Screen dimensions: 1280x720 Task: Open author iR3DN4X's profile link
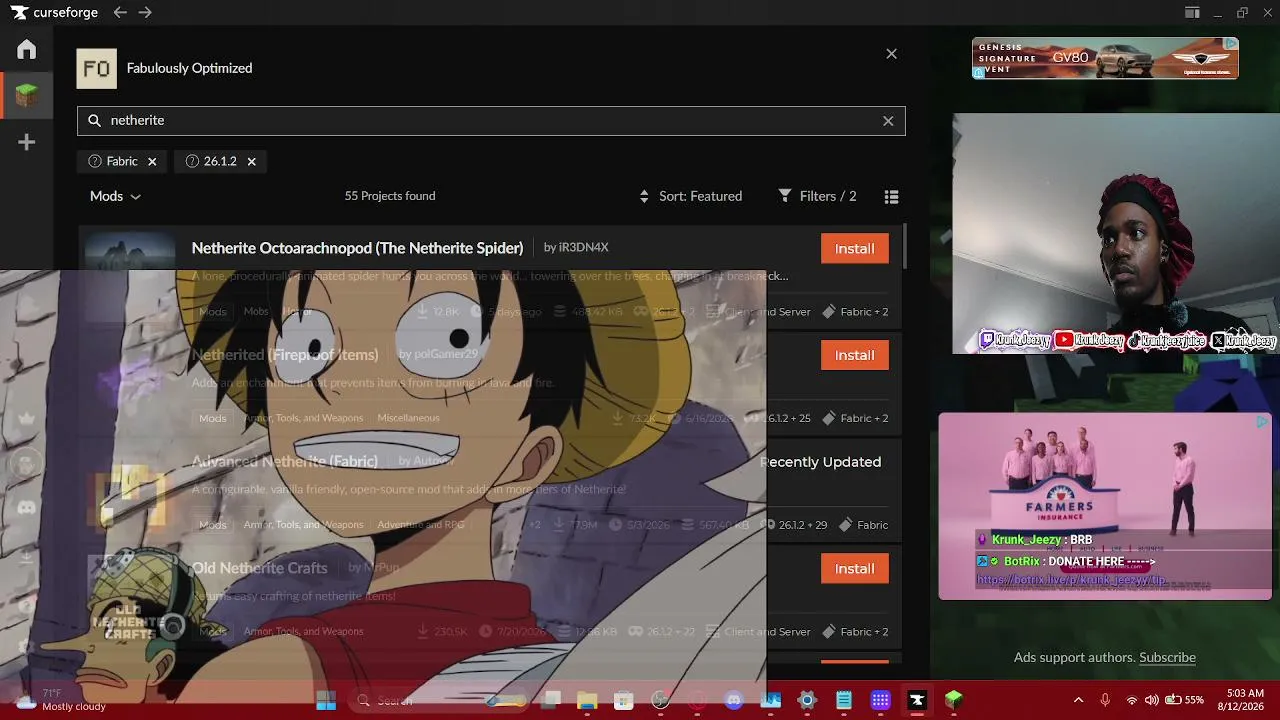[576, 247]
